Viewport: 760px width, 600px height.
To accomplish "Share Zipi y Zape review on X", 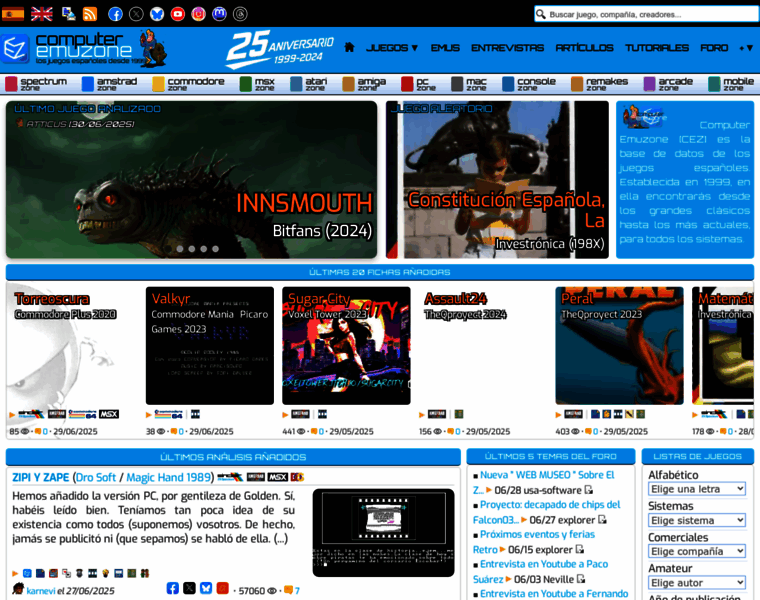I will pos(190,588).
